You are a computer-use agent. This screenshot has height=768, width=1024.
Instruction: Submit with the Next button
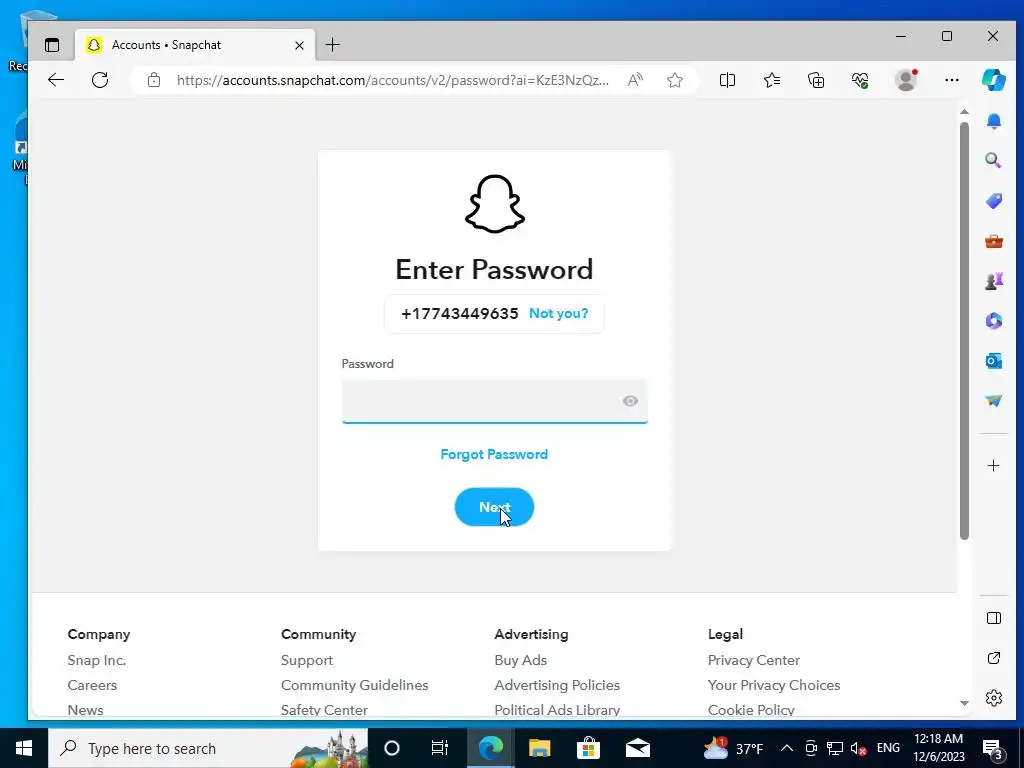494,507
